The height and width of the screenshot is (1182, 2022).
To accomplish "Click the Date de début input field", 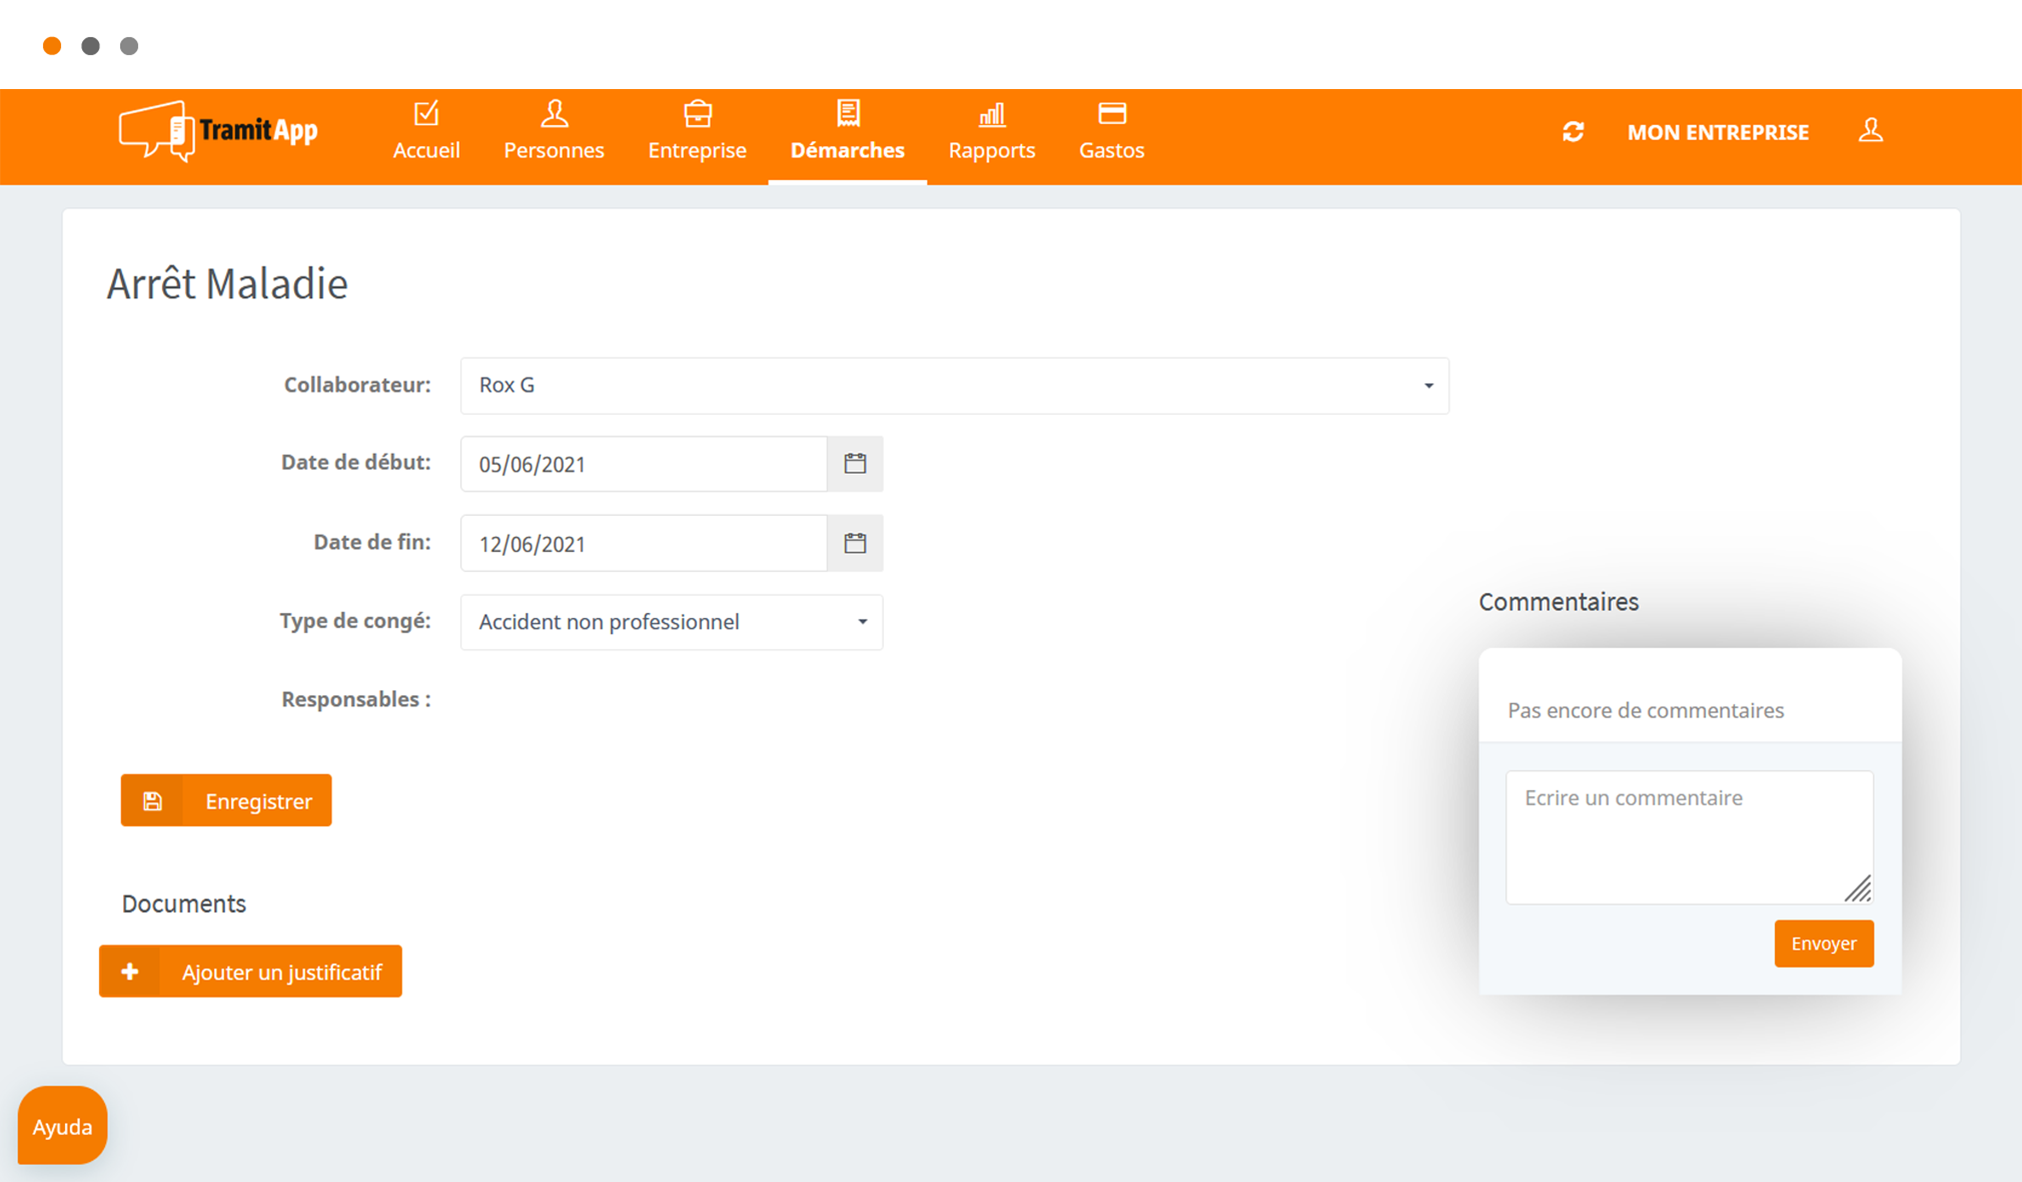I will click(644, 464).
